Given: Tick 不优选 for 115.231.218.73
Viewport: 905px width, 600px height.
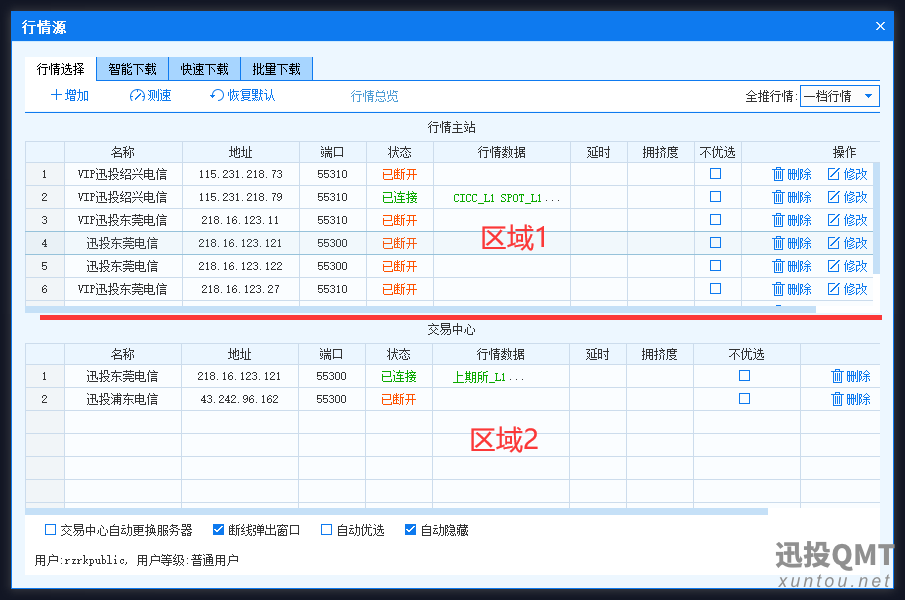Looking at the screenshot, I should pos(716,174).
